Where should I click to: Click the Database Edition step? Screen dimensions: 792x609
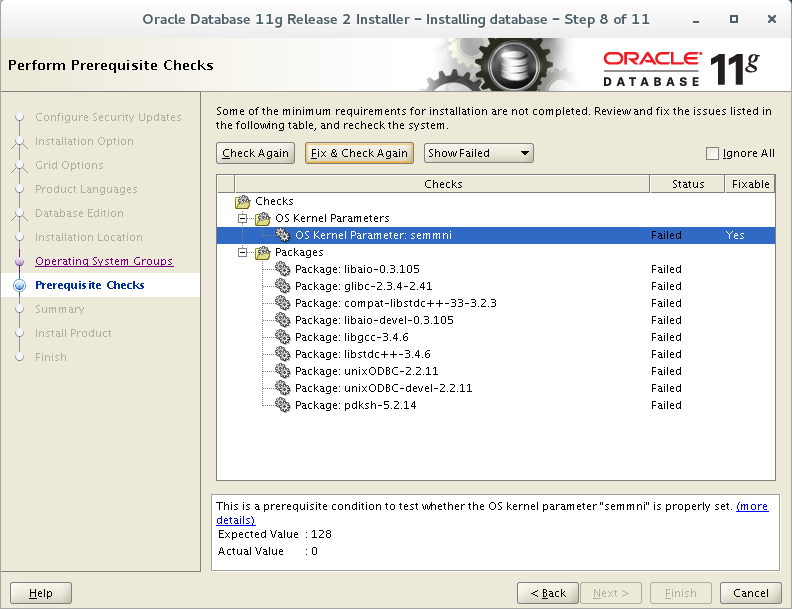[x=79, y=213]
